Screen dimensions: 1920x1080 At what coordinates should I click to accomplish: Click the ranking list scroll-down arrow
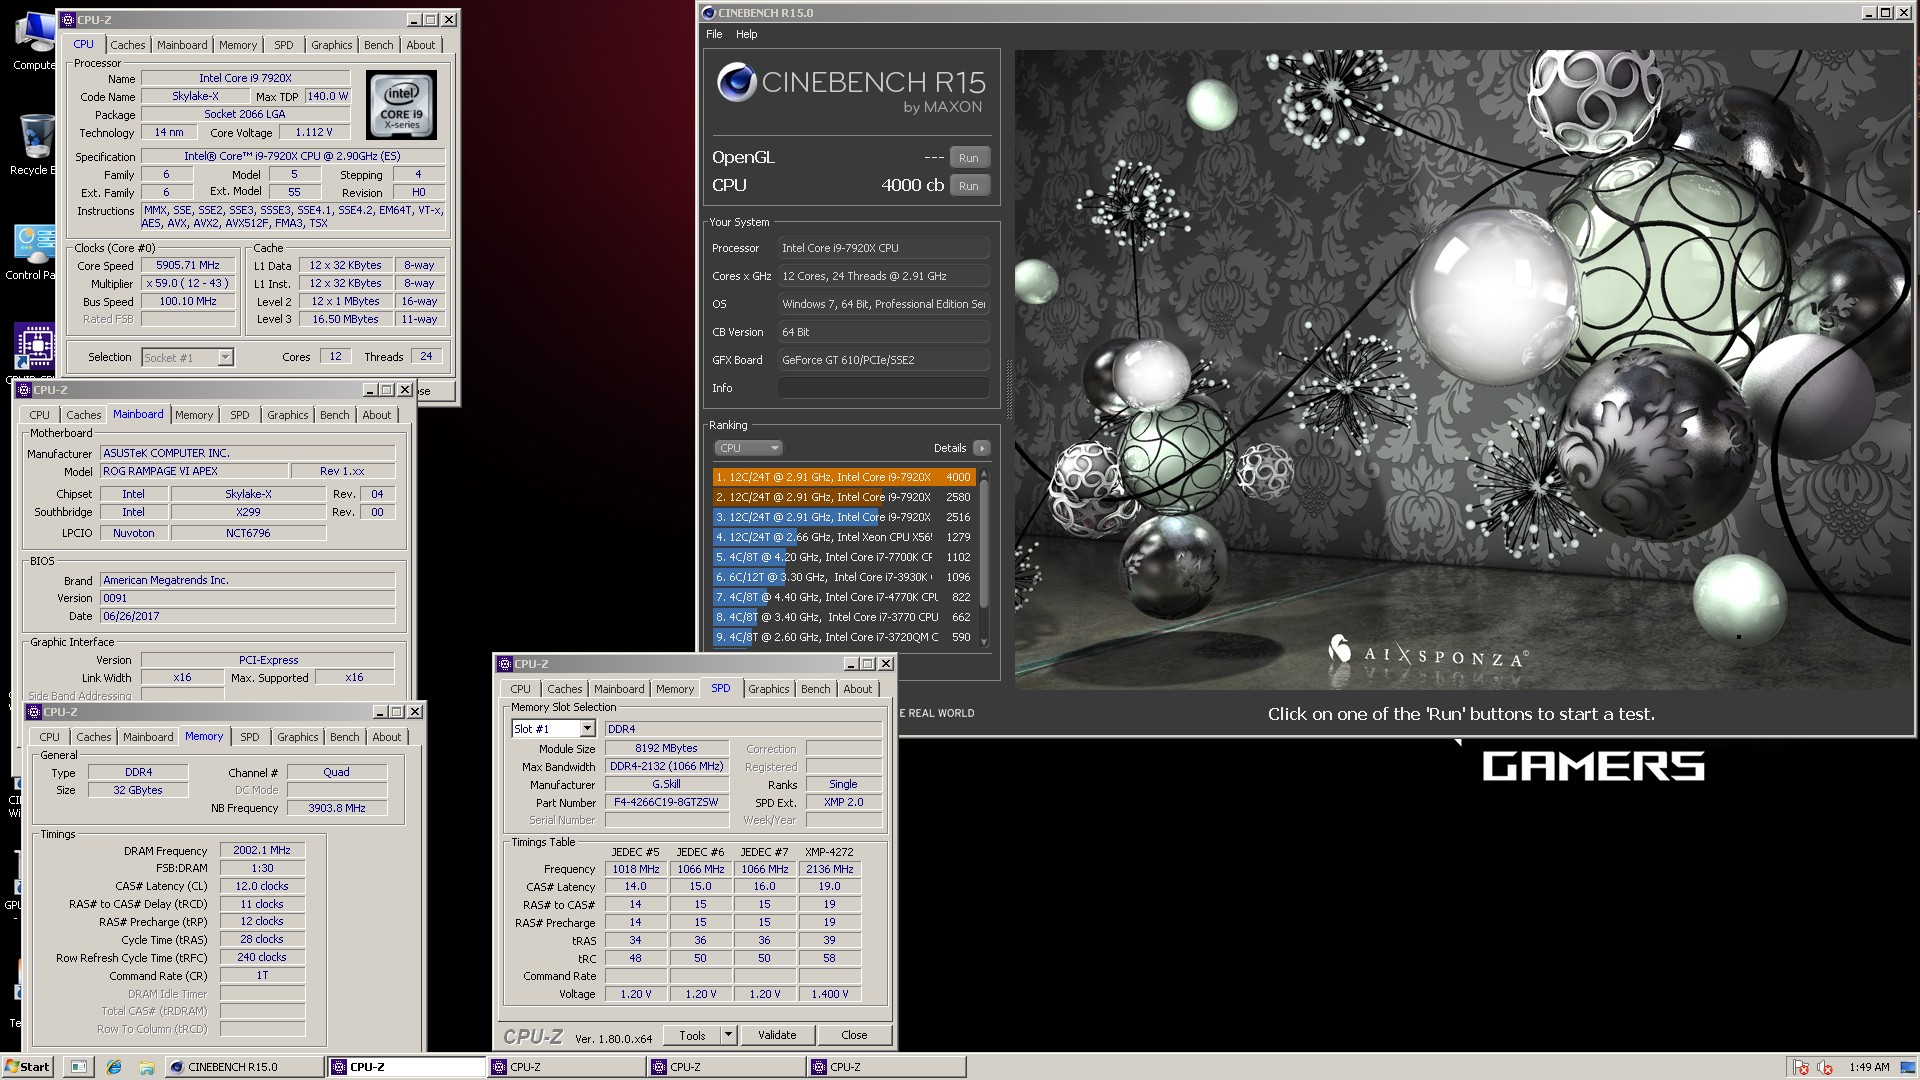[x=984, y=641]
